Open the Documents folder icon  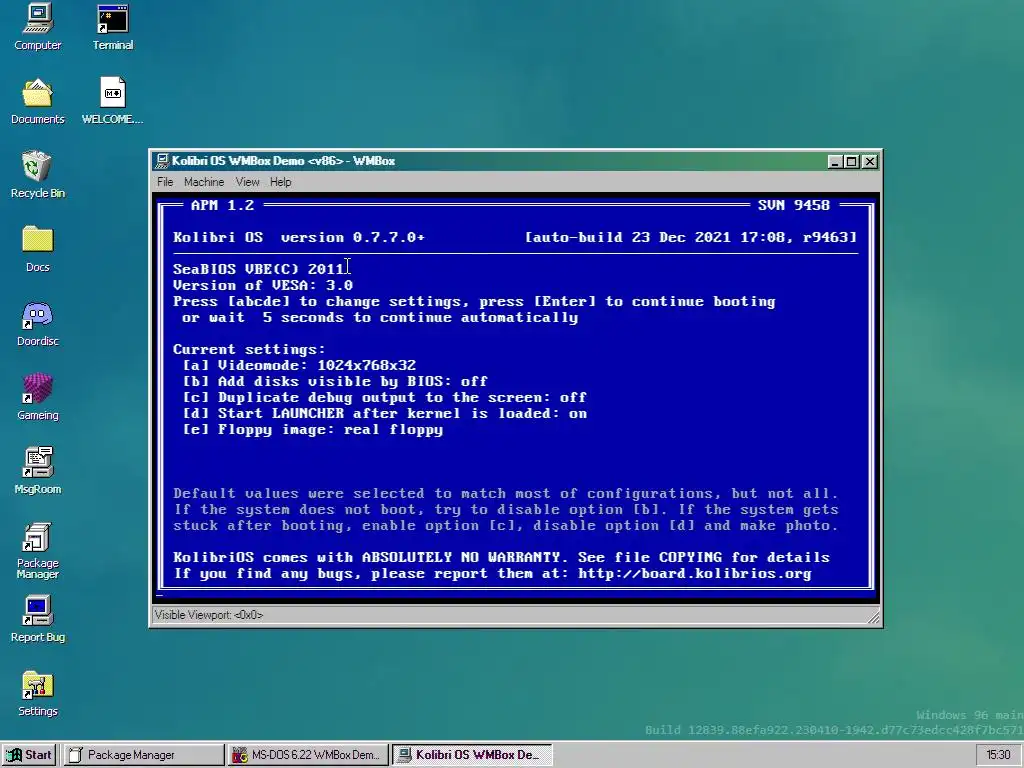37,101
